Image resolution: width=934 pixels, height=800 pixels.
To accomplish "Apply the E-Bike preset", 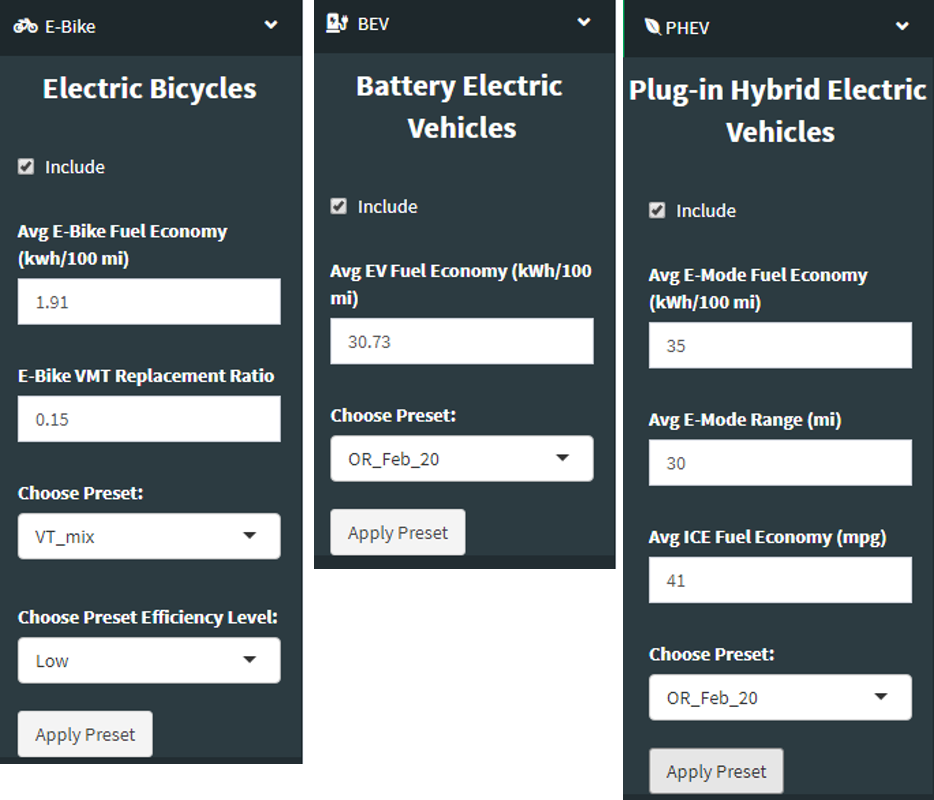I will pyautogui.click(x=85, y=735).
